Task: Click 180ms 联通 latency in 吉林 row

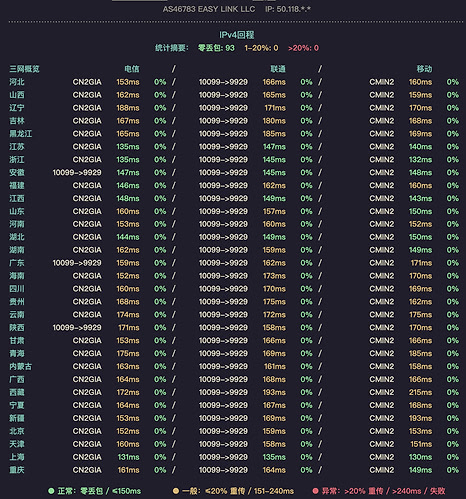Action: coord(274,121)
